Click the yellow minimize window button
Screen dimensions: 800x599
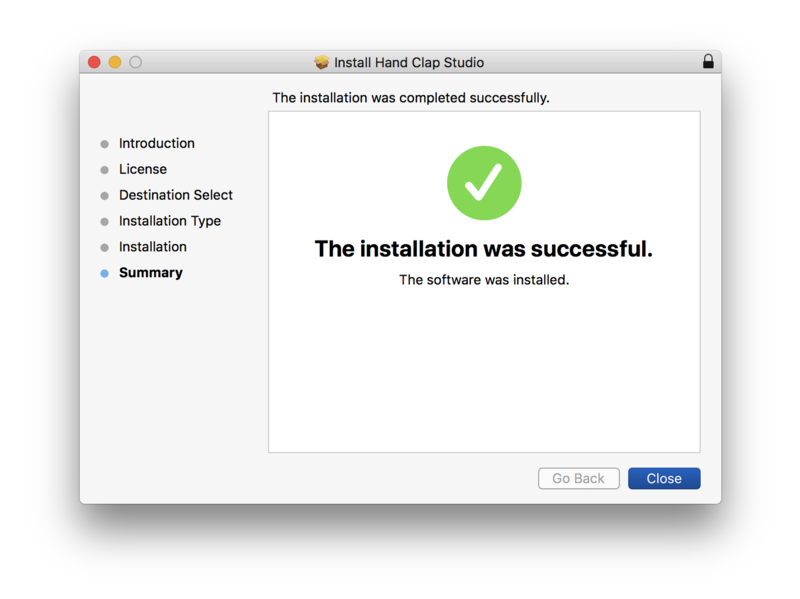coord(115,62)
